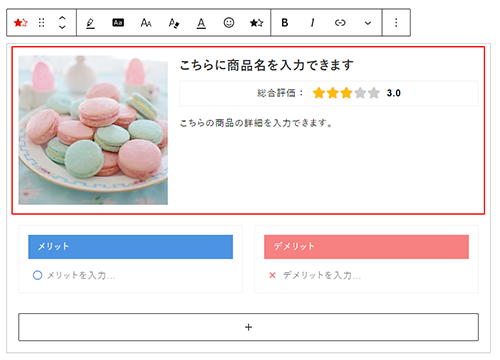
Task: Expand more formatting options chevron
Action: (x=368, y=23)
